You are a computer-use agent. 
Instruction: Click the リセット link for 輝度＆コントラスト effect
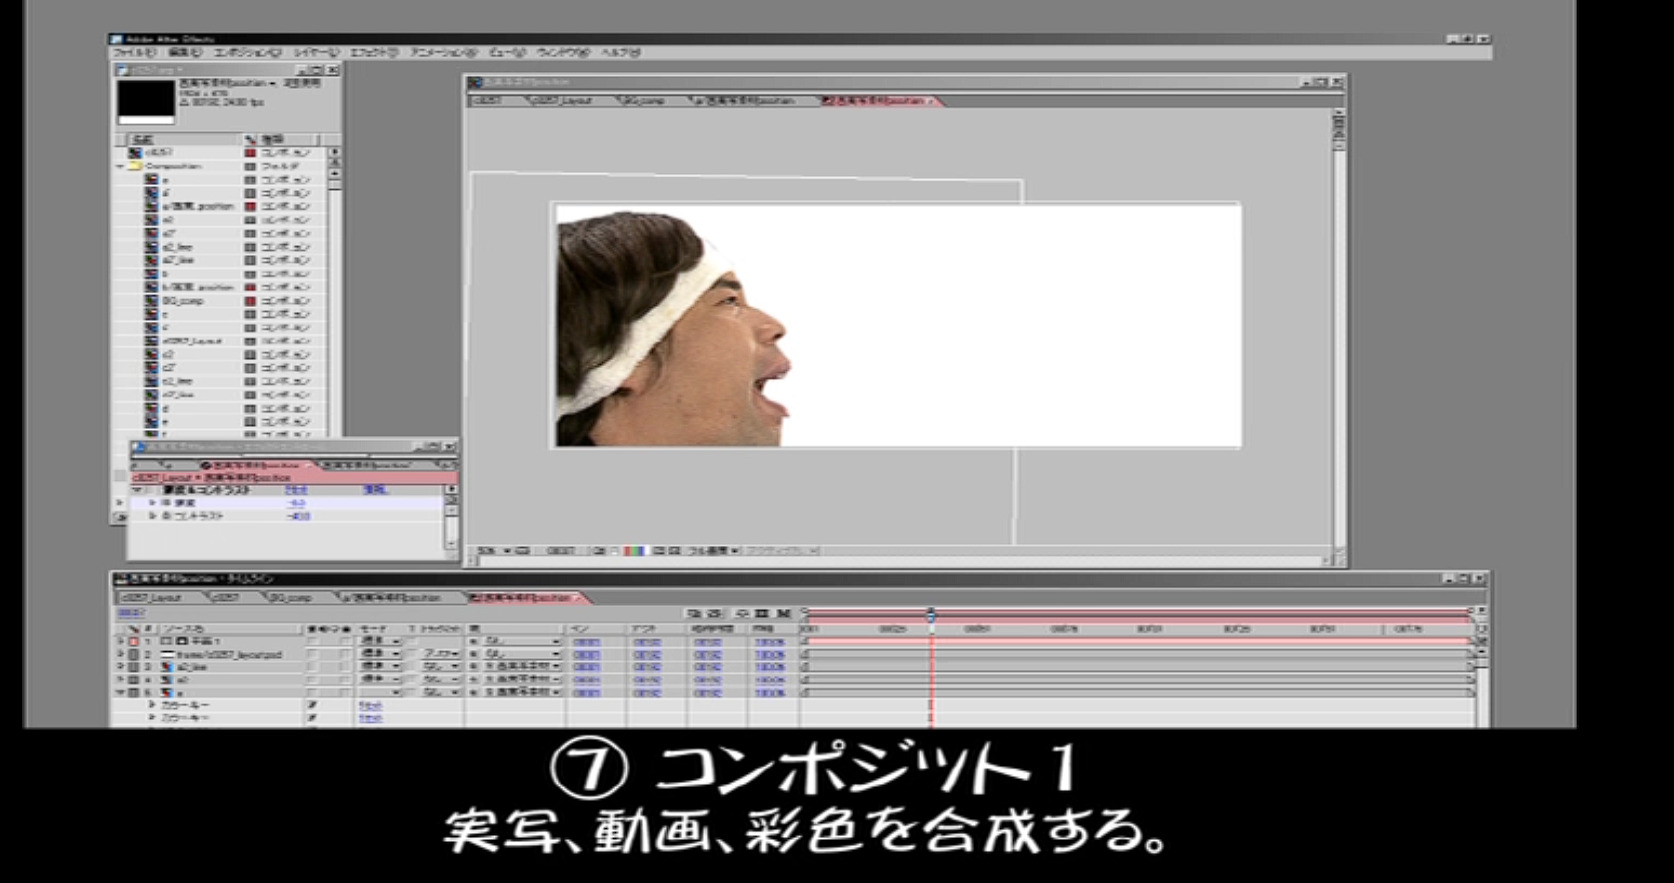click(x=296, y=490)
